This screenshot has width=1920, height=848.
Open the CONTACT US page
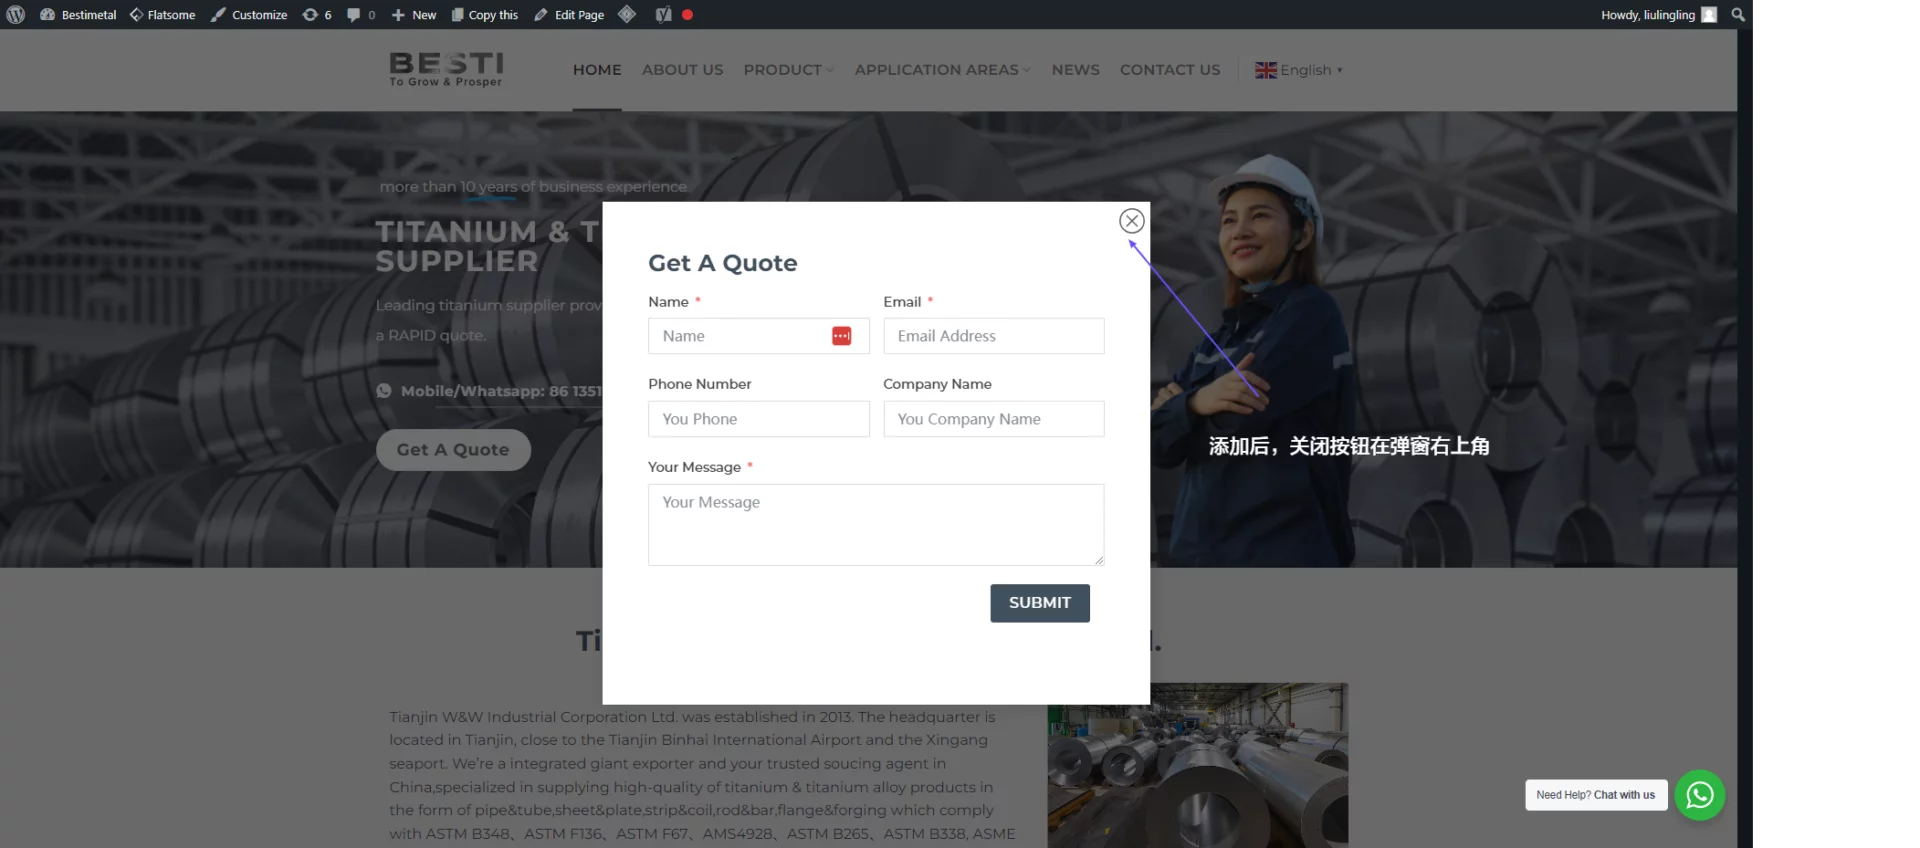1170,70
